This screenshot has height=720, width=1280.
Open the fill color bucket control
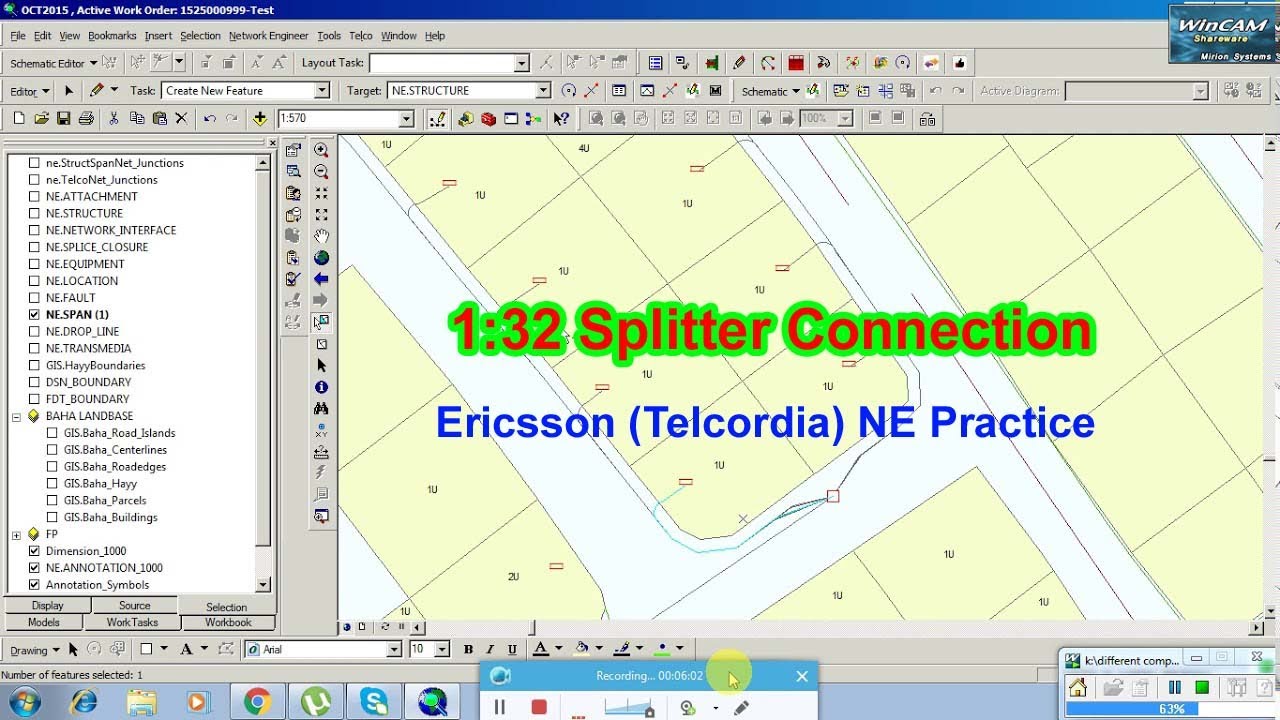(x=581, y=649)
